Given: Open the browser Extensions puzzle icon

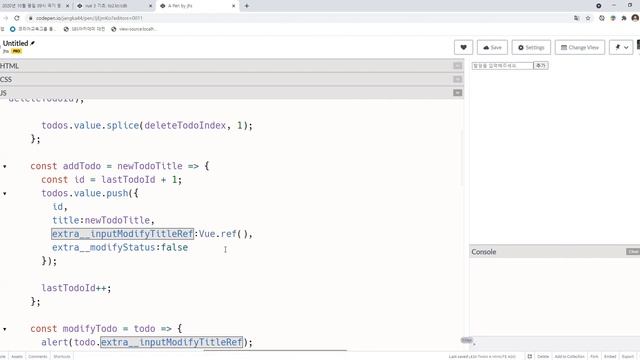Looking at the screenshot, I should point(624,18).
